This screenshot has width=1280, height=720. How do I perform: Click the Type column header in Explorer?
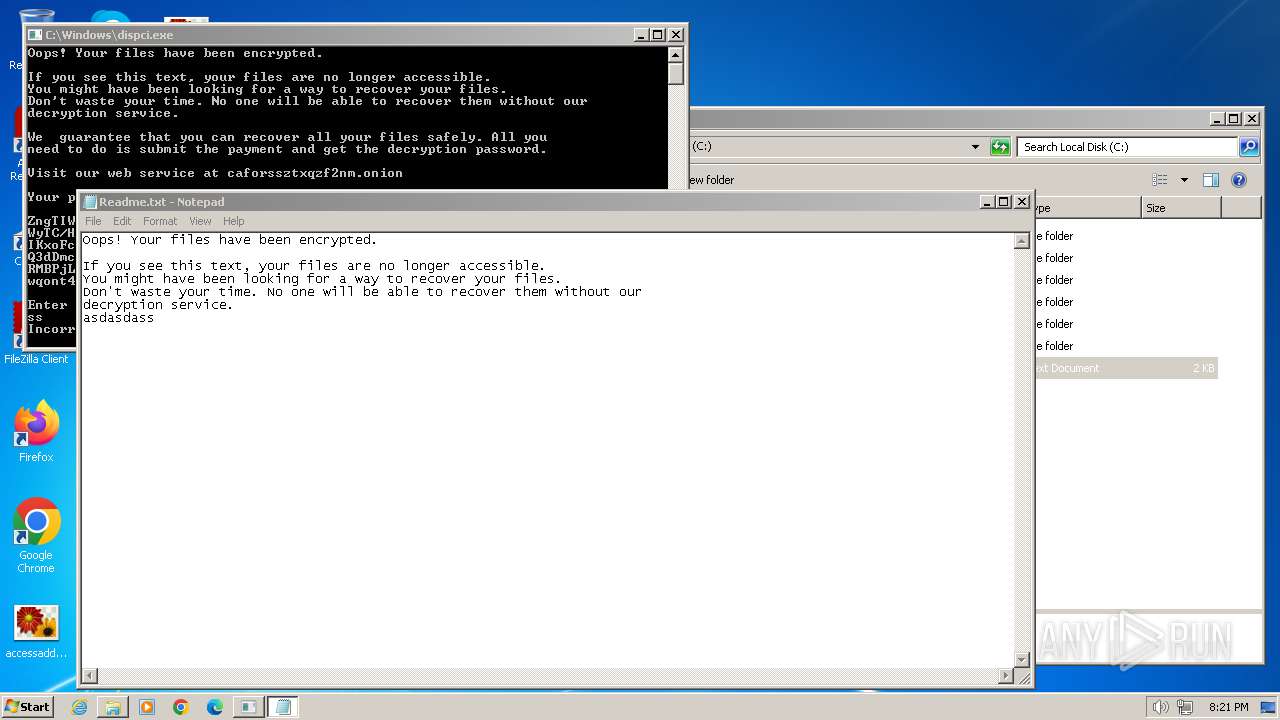(1088, 208)
